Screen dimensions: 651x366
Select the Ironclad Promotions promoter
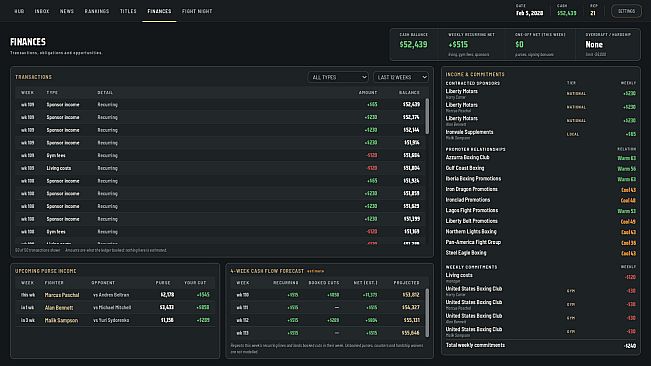coord(541,200)
